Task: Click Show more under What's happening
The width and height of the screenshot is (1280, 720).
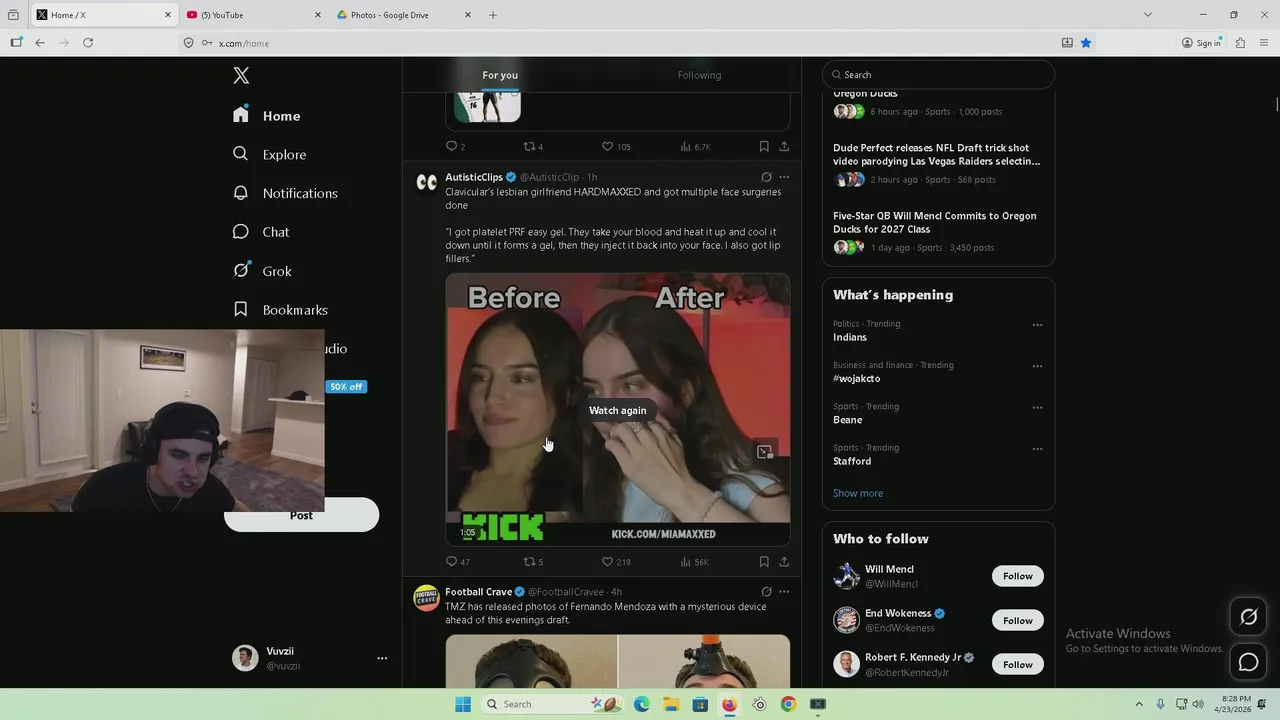Action: 858,493
